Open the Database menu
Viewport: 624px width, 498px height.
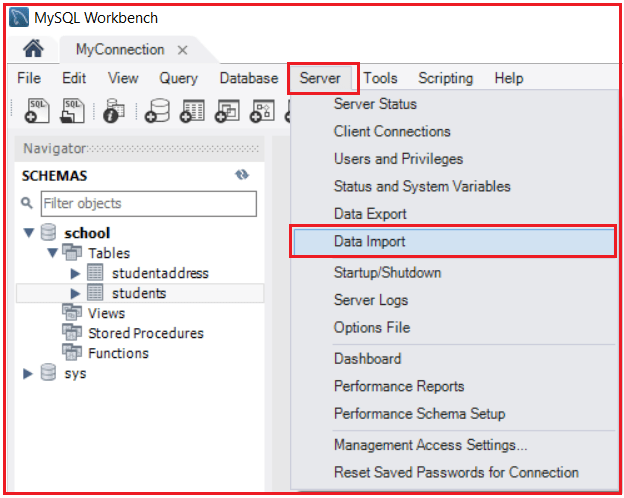249,78
